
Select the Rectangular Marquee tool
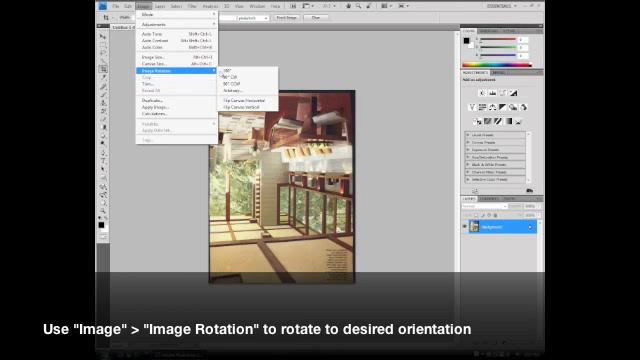point(103,45)
